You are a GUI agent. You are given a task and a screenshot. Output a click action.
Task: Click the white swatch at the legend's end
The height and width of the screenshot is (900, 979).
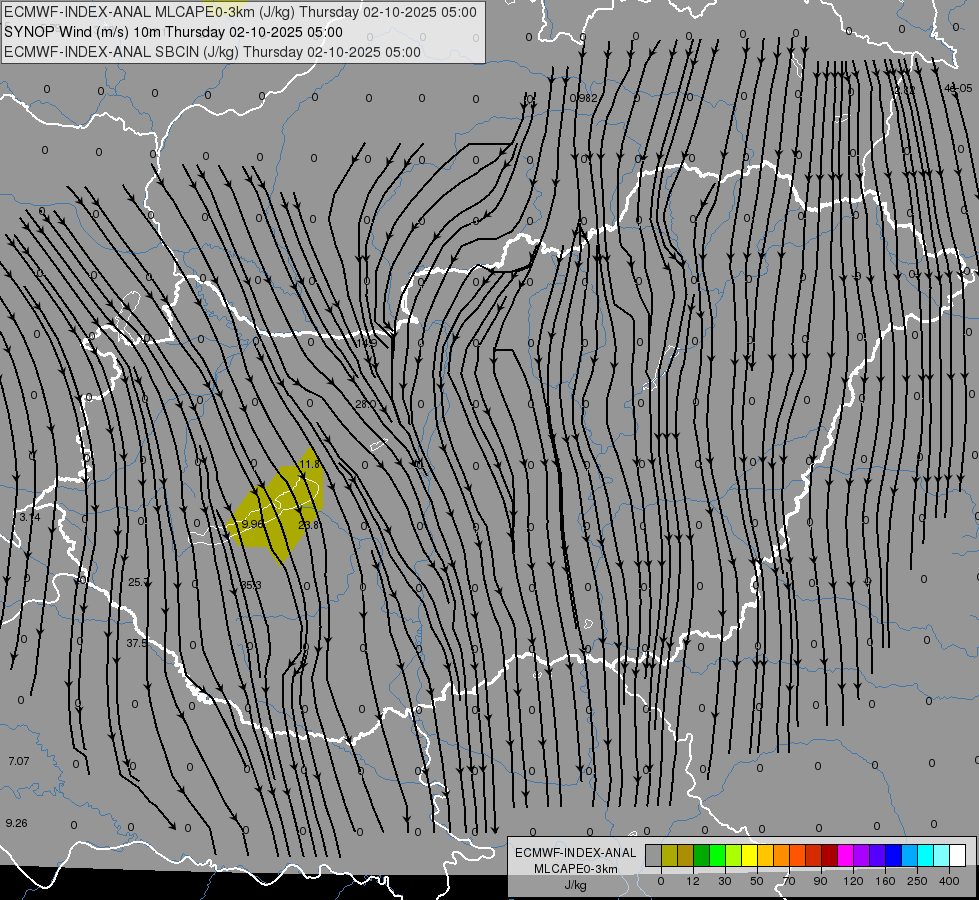(x=957, y=855)
